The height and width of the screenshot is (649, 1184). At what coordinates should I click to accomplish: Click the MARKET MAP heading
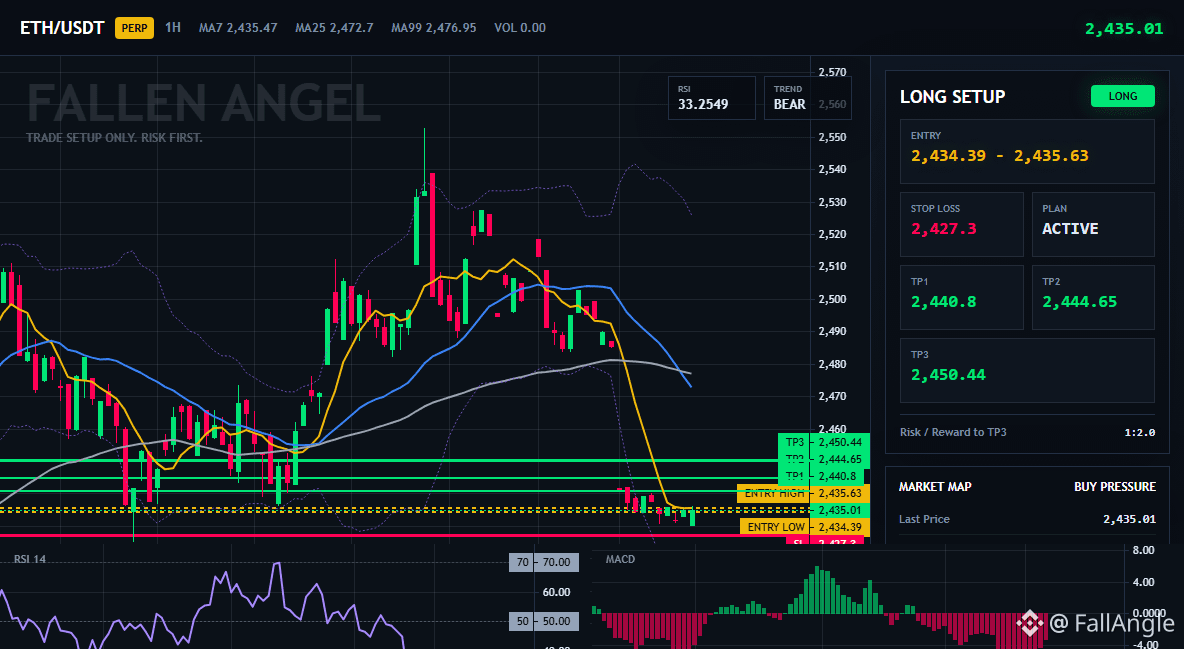935,487
